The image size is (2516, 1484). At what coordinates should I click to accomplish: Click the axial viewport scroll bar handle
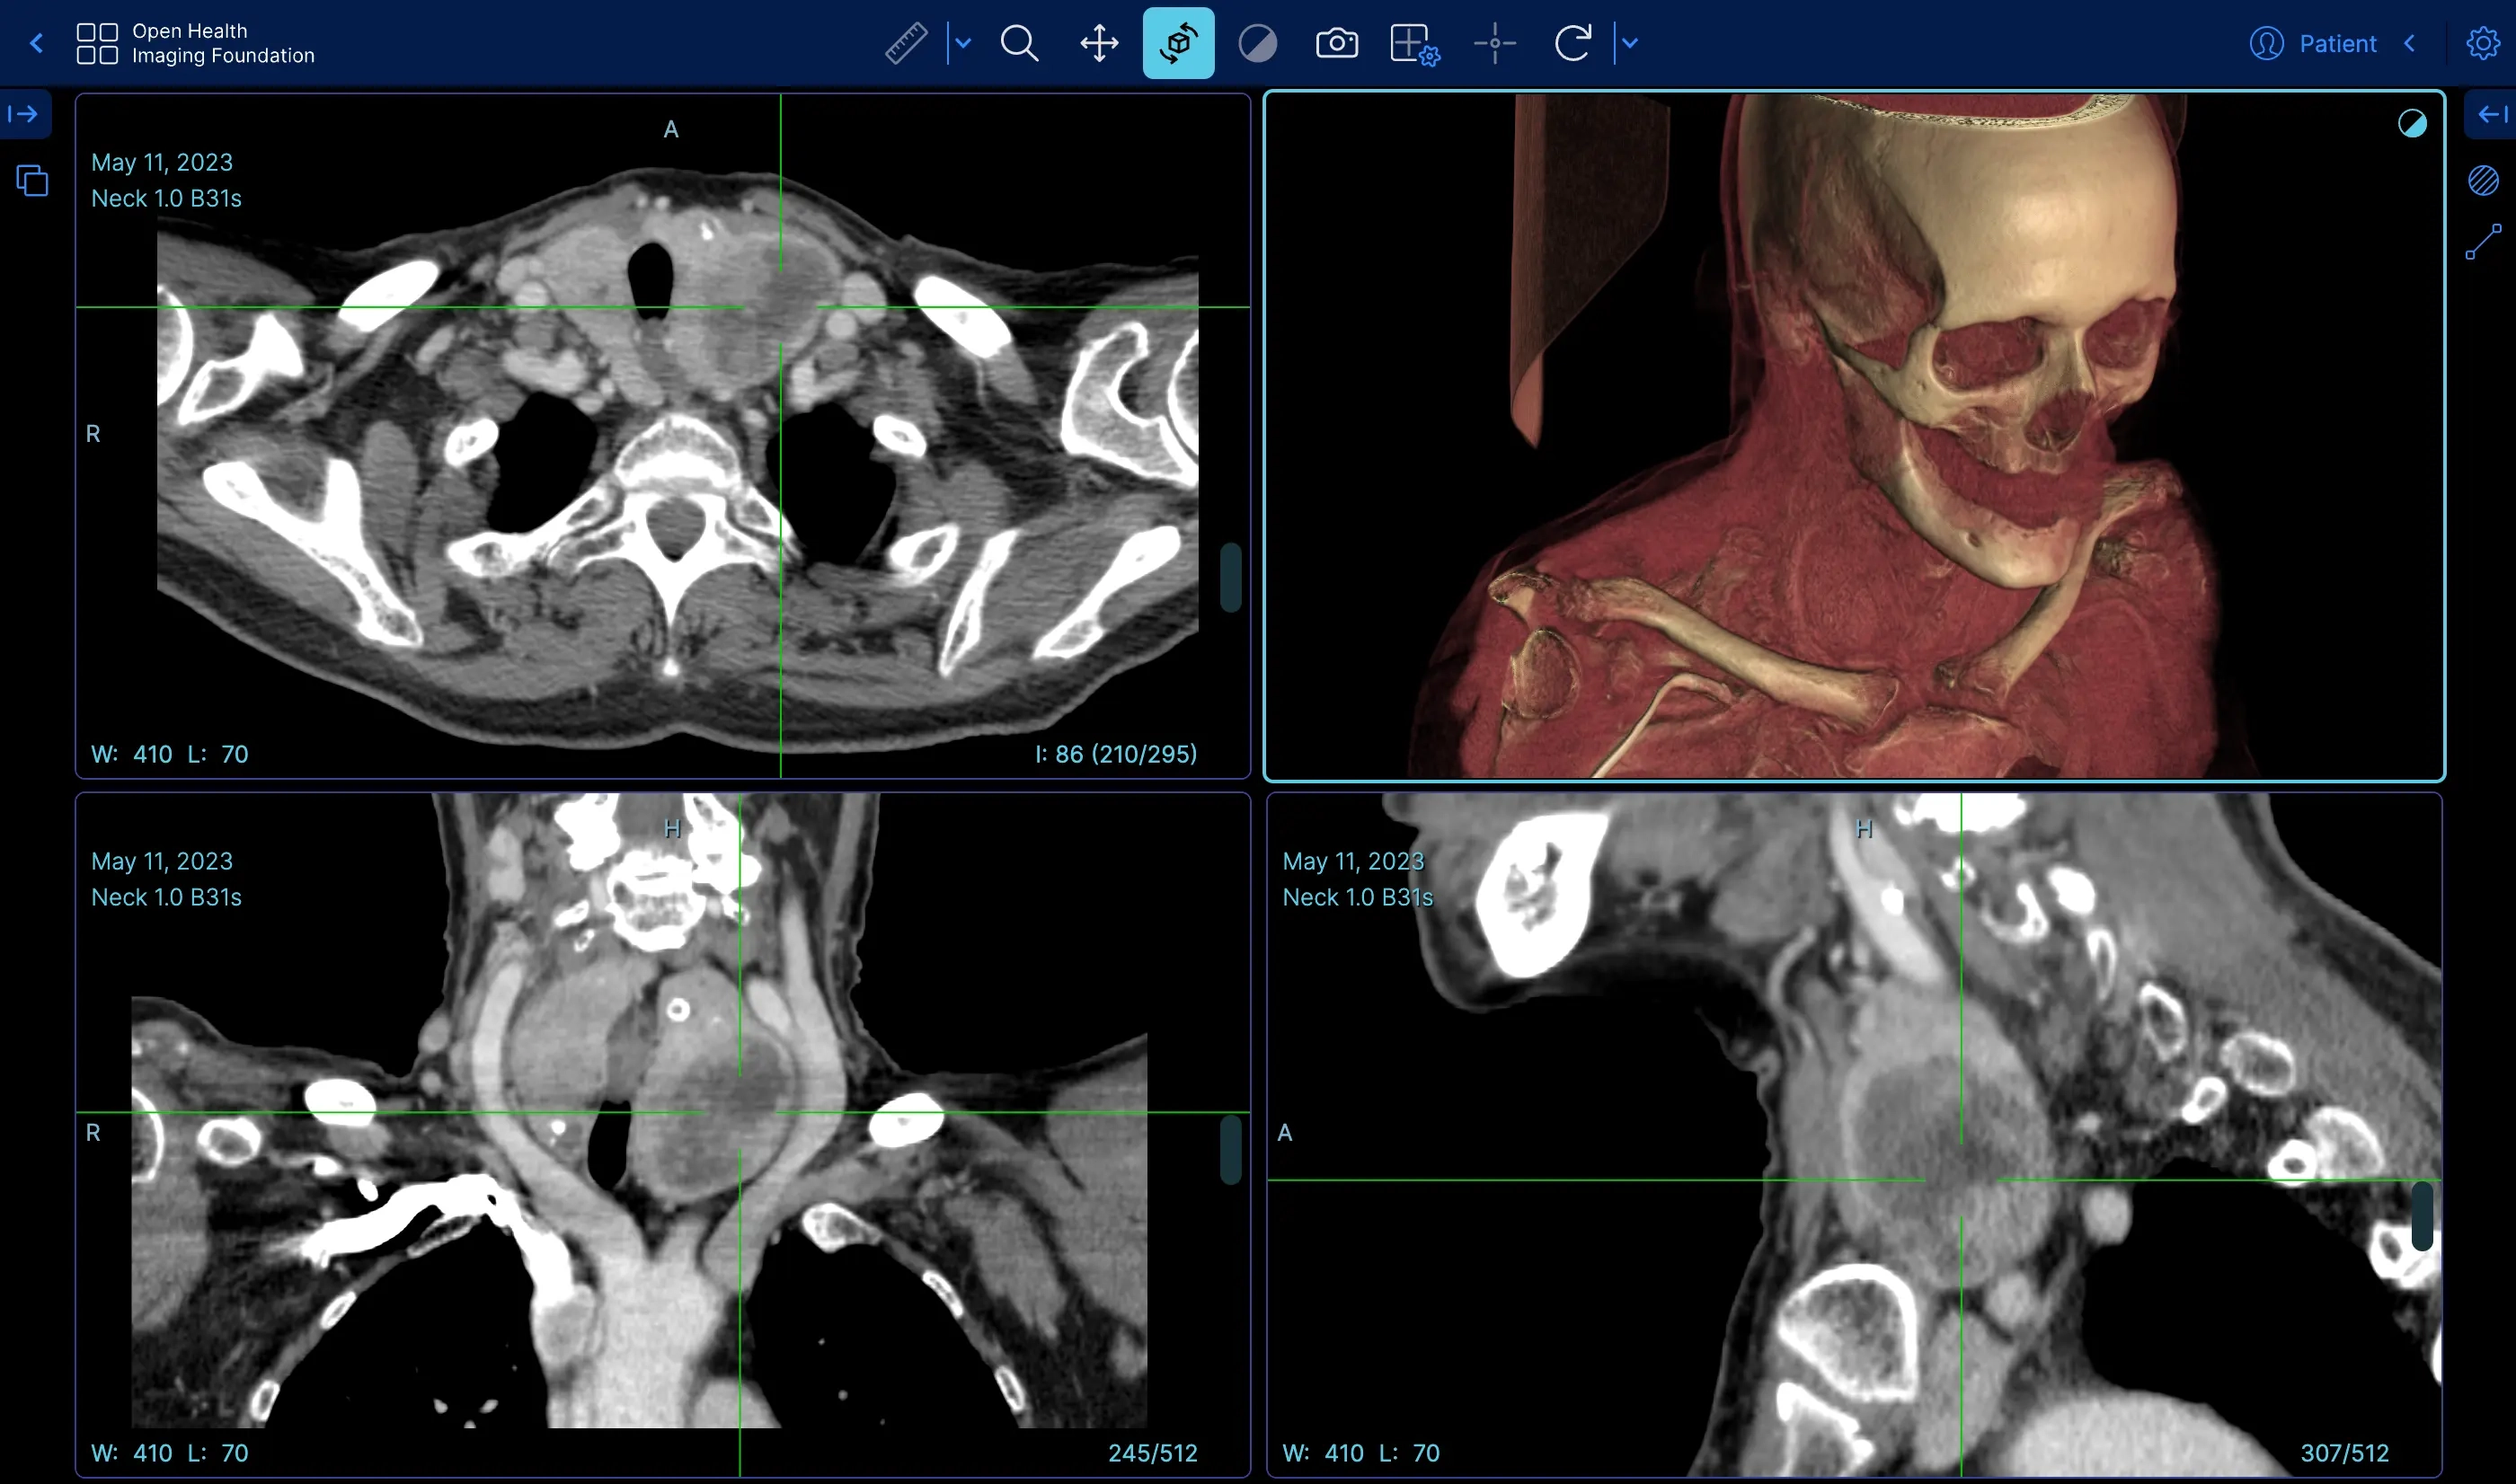point(1231,577)
